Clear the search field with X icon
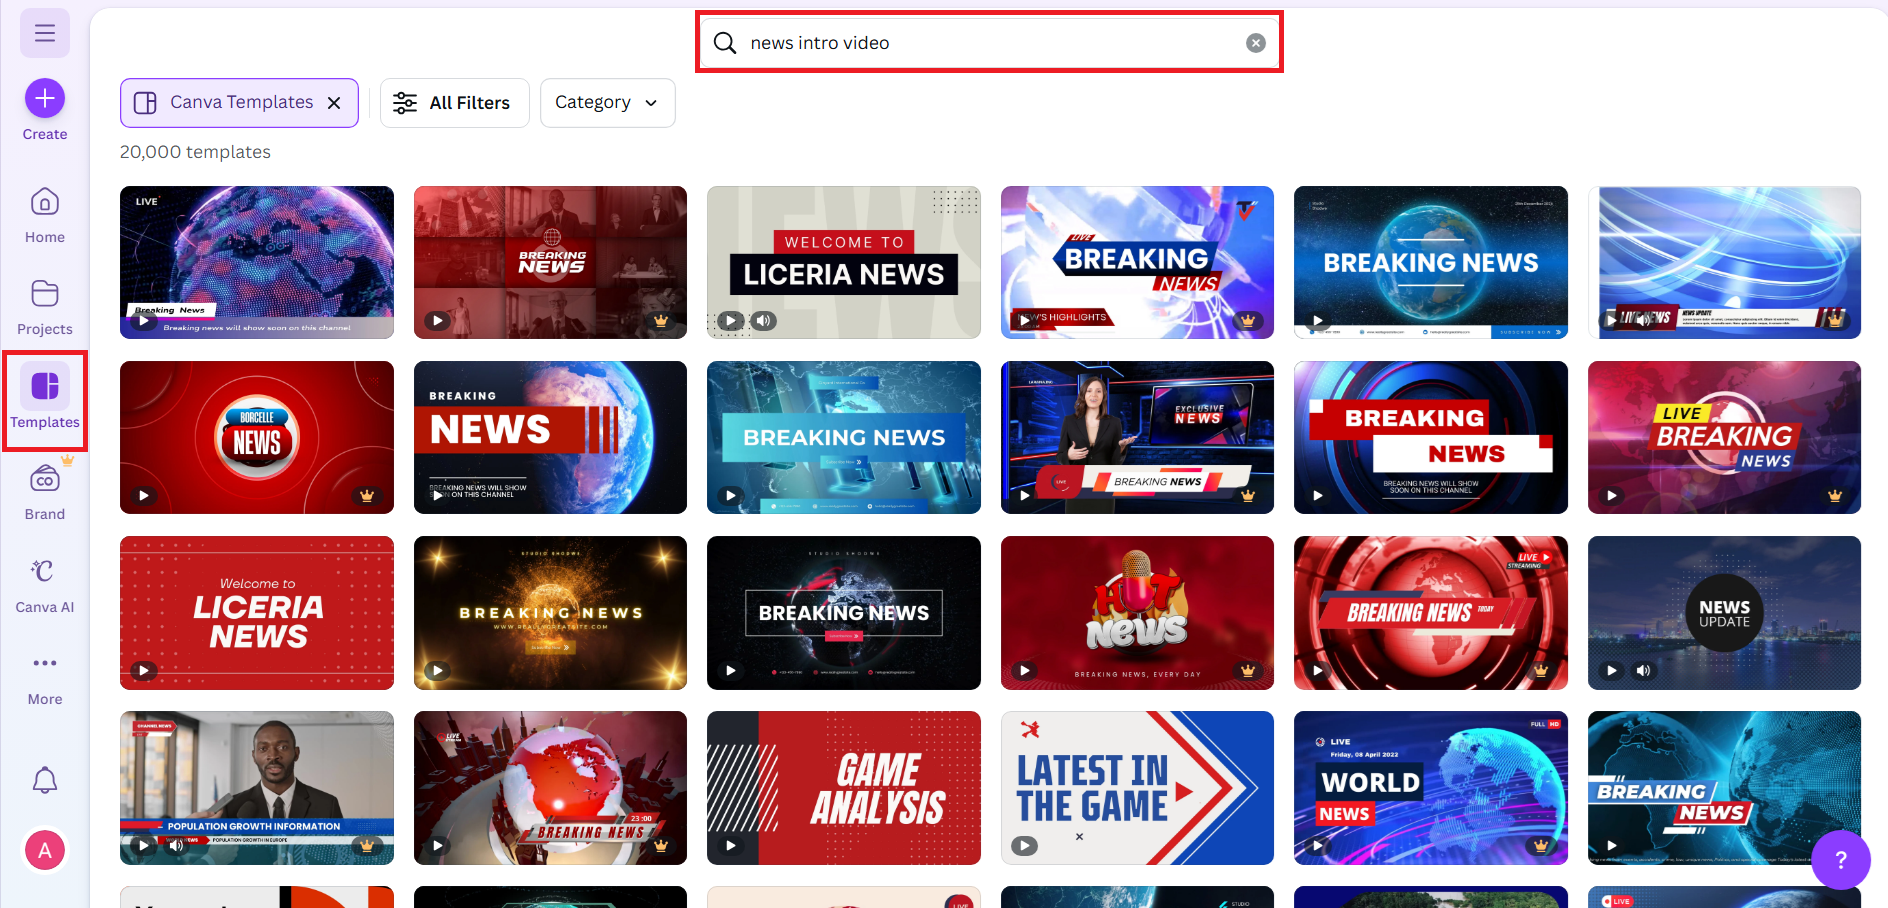Screen dimensions: 1888x908 click(x=1256, y=43)
